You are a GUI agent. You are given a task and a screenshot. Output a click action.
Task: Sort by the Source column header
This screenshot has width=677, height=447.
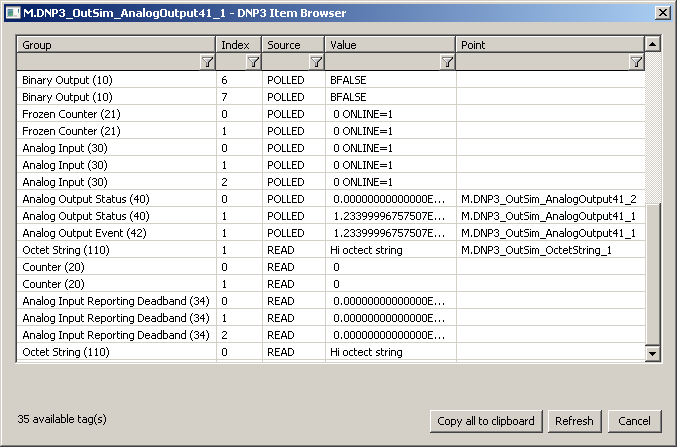click(292, 45)
